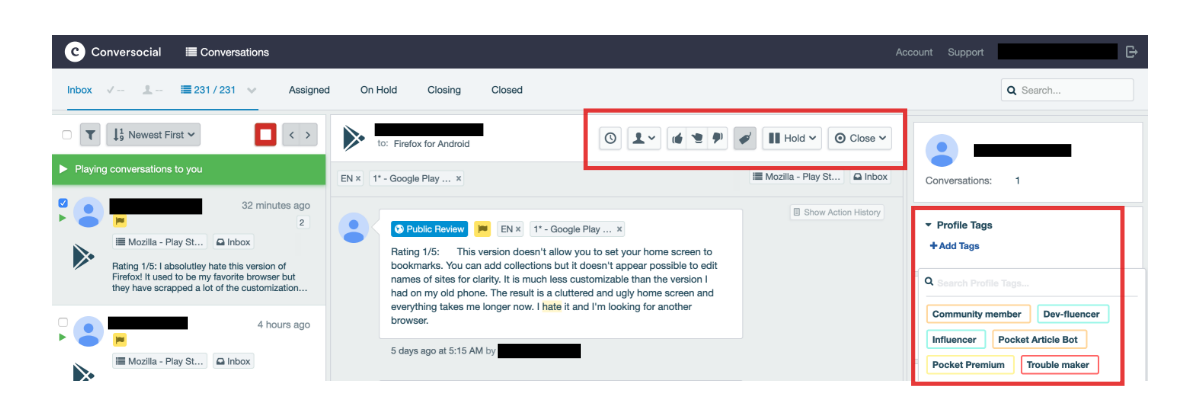Remove the EN tag in message header
1200x416 pixels.
coord(518,229)
